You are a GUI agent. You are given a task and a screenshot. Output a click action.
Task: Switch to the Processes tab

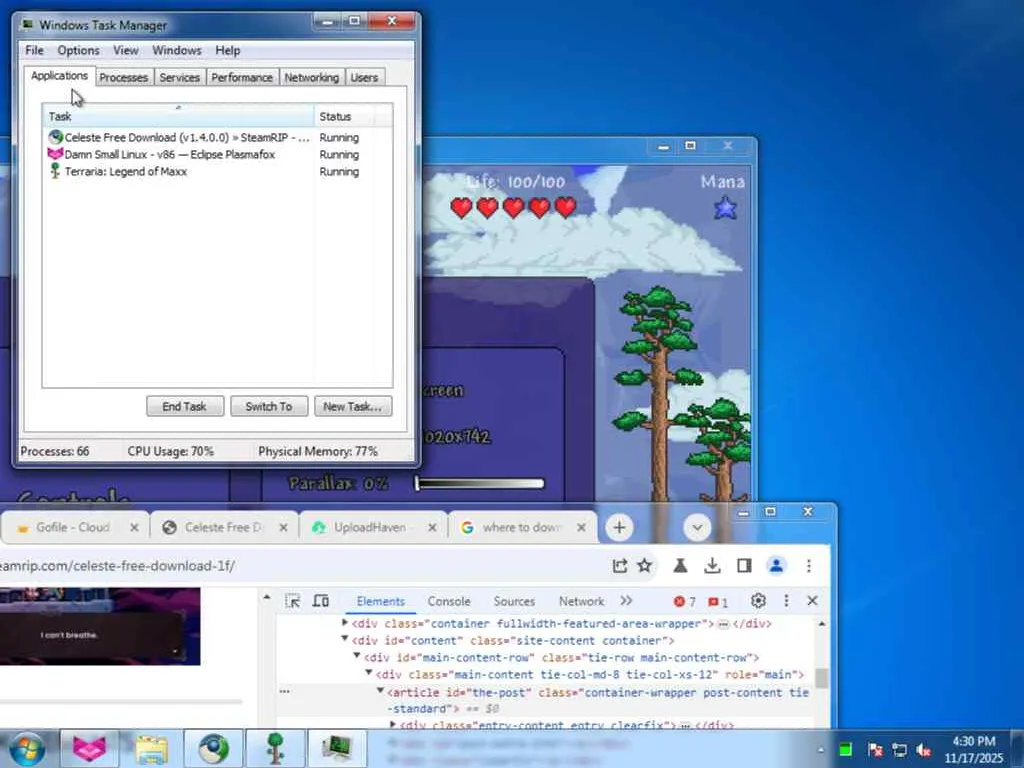tap(123, 77)
